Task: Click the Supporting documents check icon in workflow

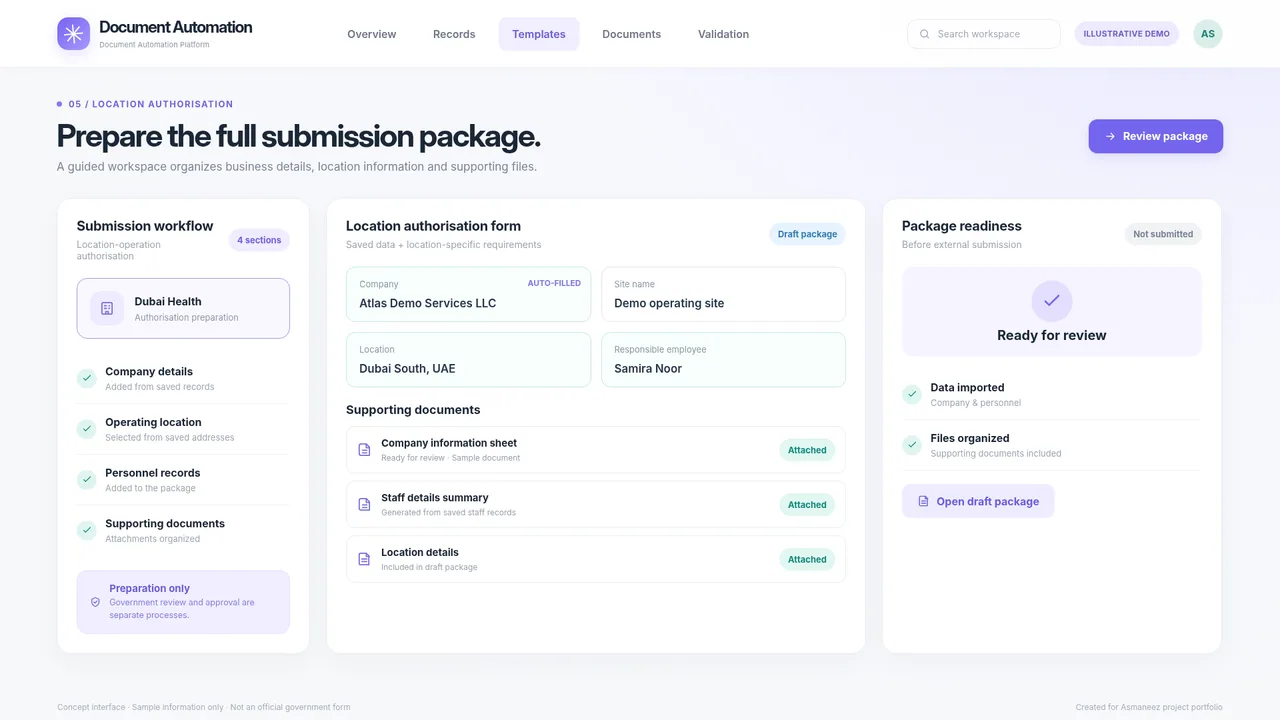Action: click(87, 530)
